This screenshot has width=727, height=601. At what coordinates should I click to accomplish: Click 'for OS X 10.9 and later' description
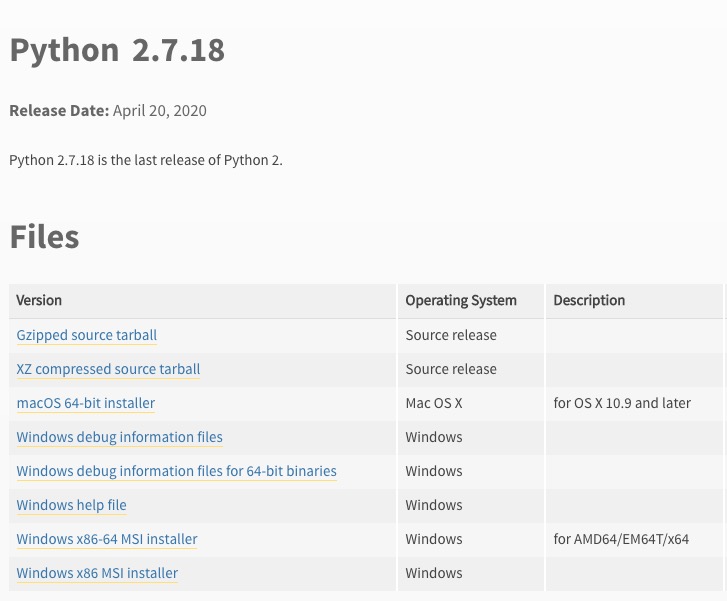pos(622,403)
